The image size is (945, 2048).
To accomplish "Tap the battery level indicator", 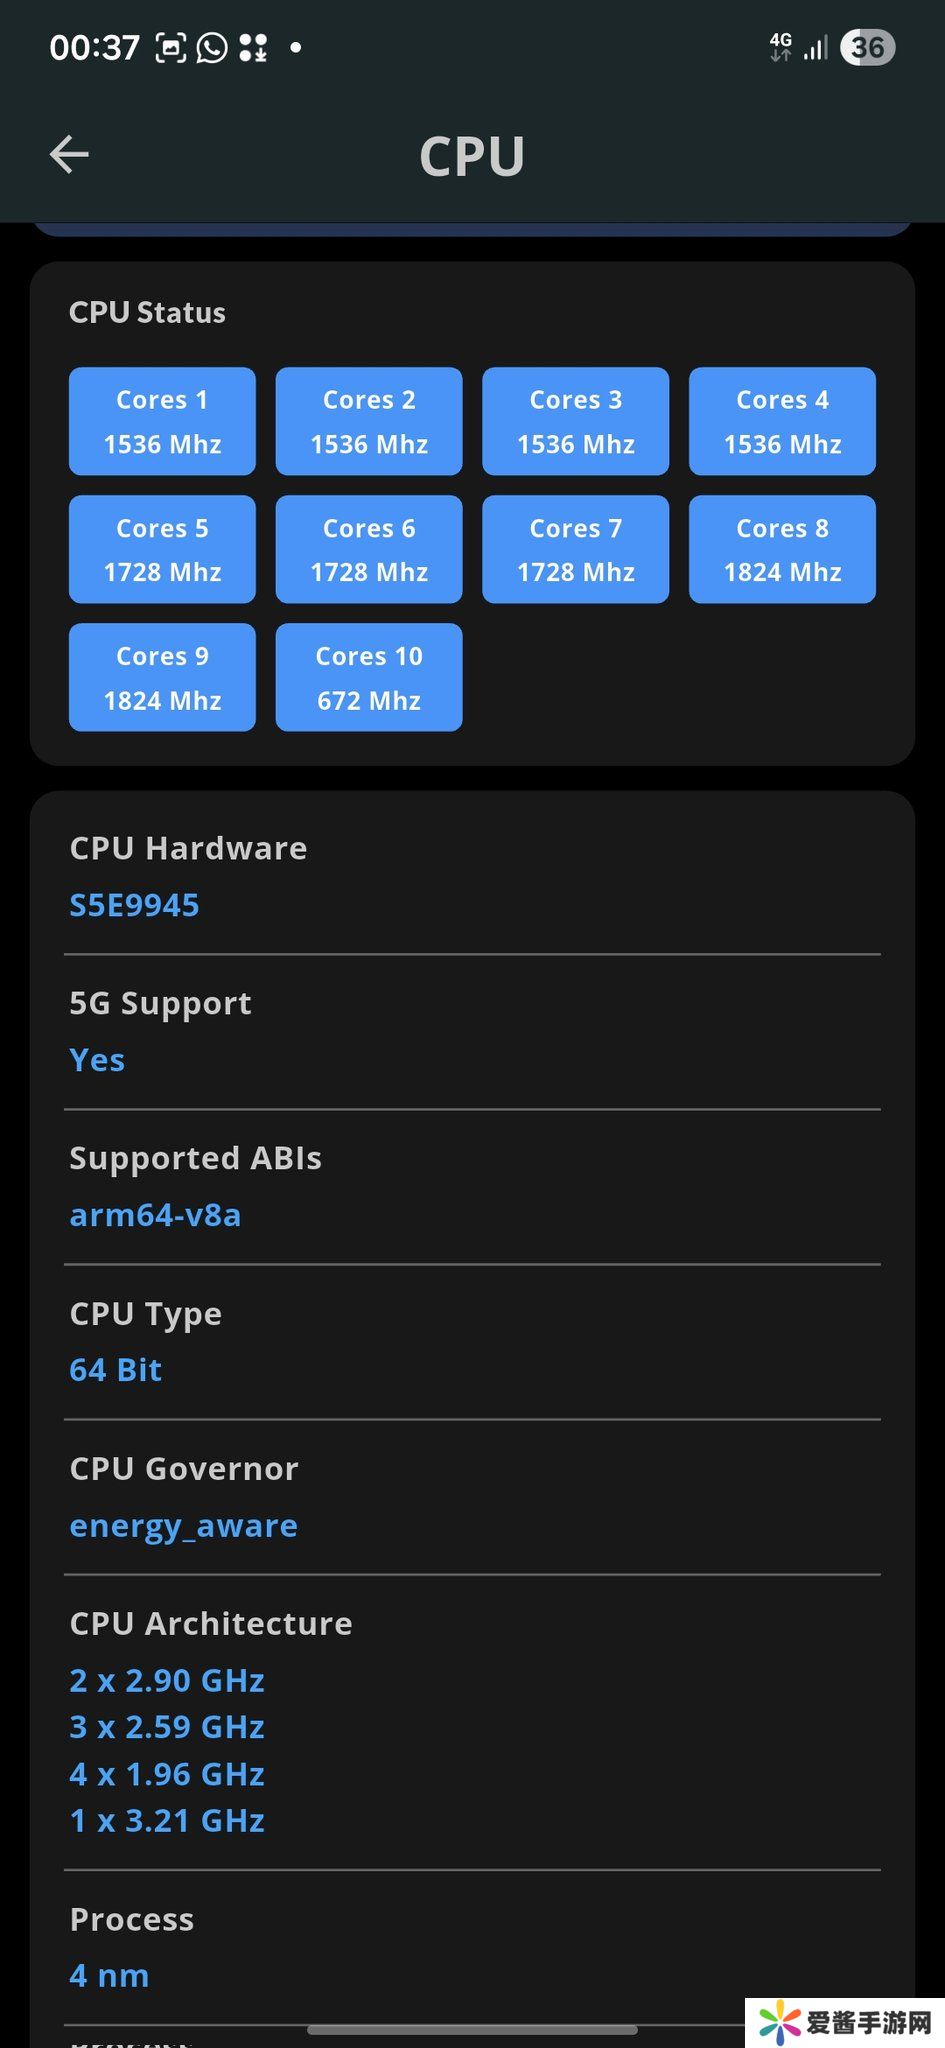I will point(866,47).
